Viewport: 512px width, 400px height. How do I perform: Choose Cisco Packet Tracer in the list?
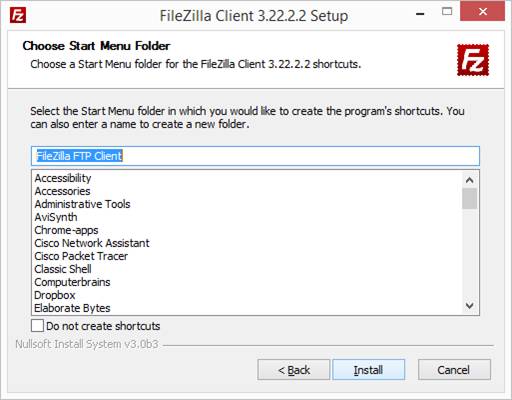pyautogui.click(x=81, y=256)
